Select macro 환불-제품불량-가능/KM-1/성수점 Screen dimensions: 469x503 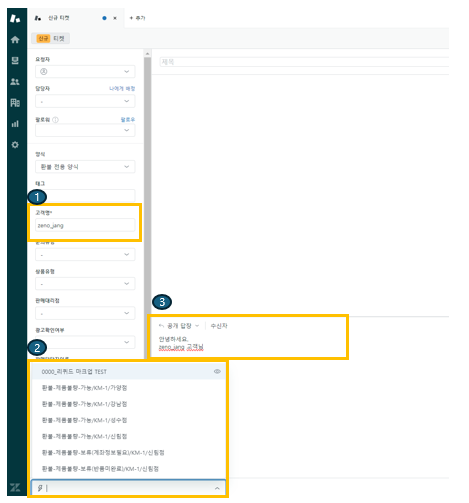[128, 420]
